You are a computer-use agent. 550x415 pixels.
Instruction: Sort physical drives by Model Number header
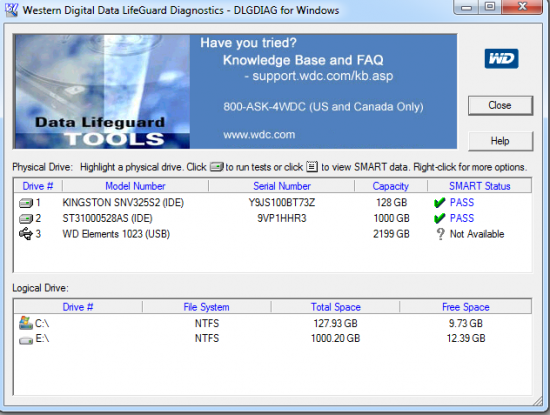coord(135,186)
